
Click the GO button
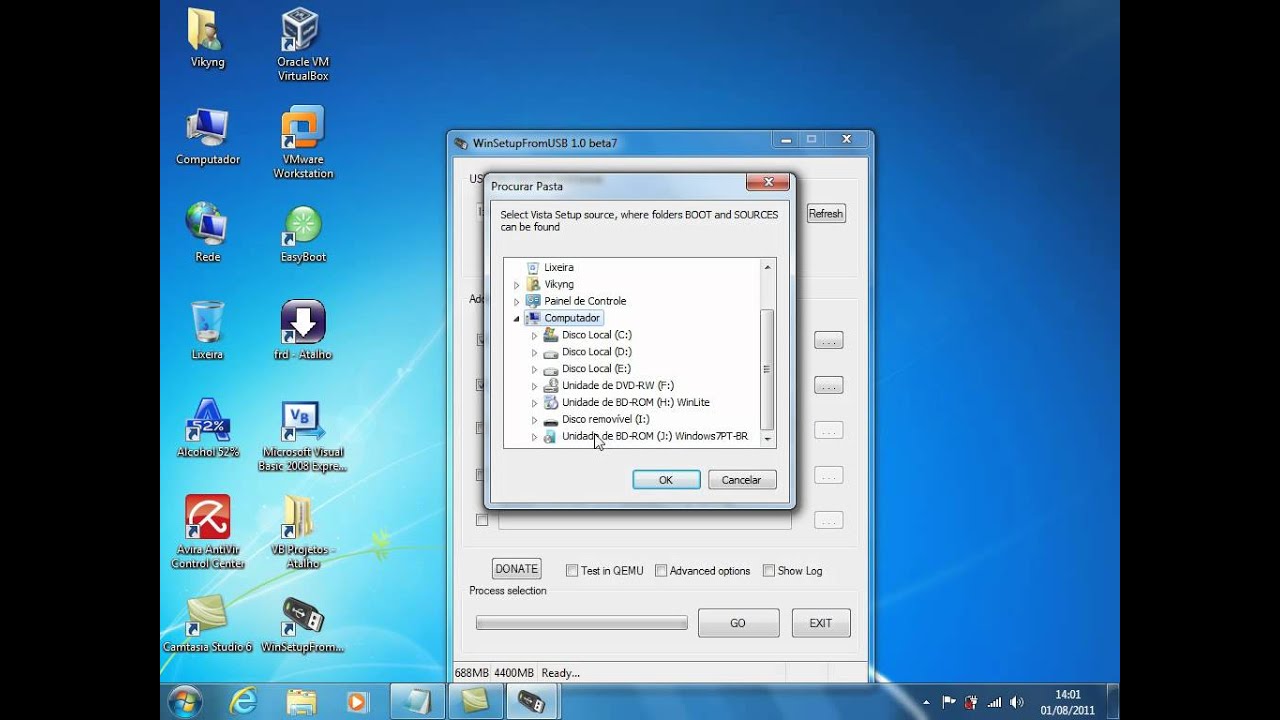[738, 623]
